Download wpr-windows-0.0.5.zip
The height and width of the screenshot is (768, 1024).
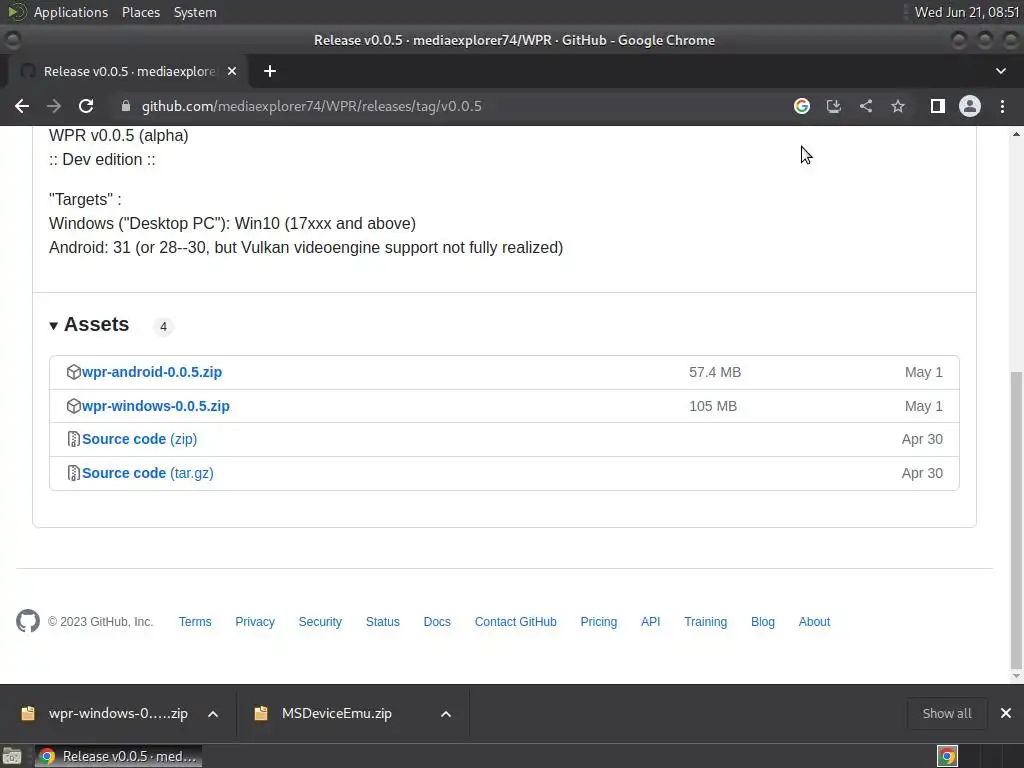click(x=155, y=406)
